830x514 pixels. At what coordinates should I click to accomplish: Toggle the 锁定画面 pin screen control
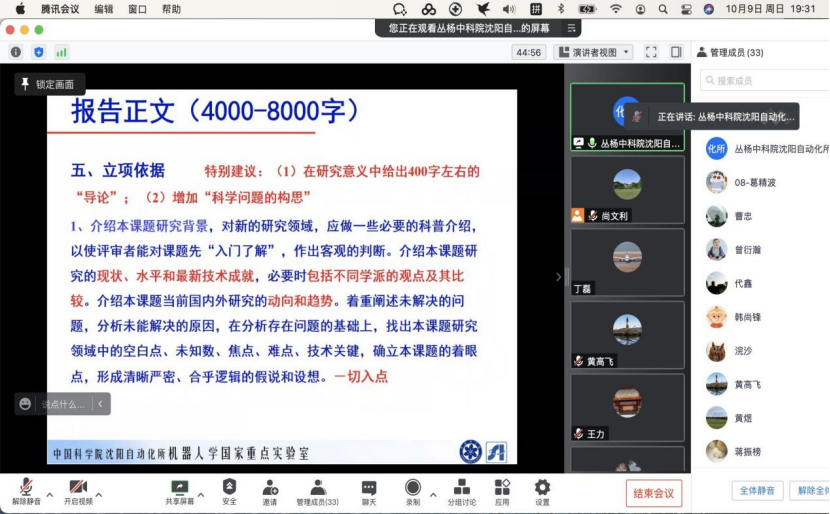[50, 85]
